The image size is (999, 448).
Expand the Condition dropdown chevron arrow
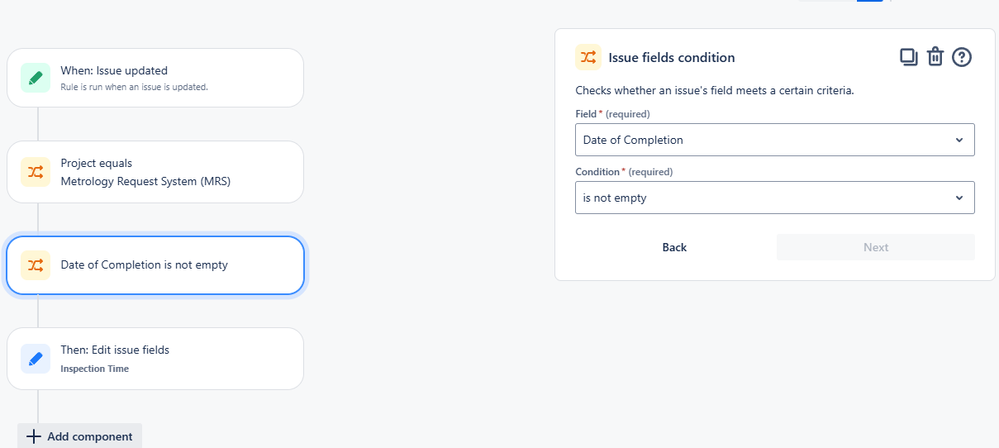tap(959, 198)
